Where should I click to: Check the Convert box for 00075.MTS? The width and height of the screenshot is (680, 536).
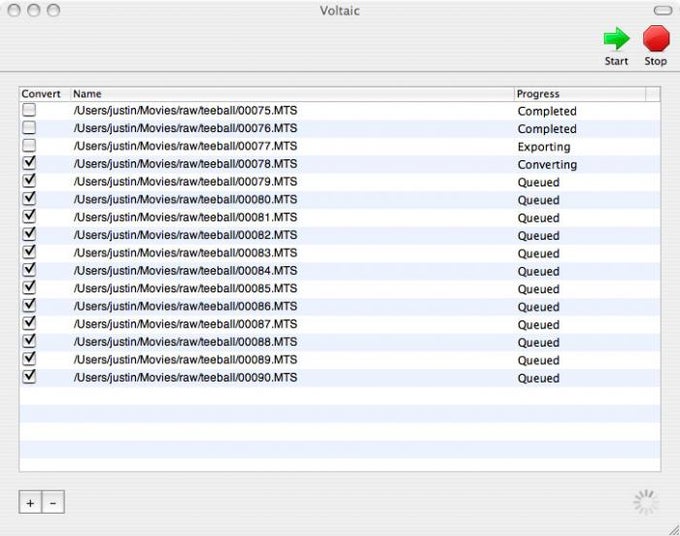pos(29,110)
